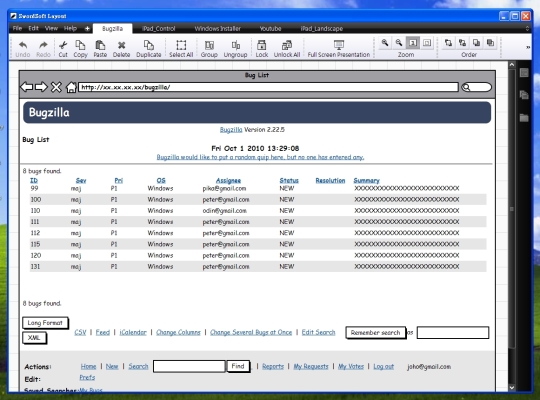The height and width of the screenshot is (400, 540).
Task: Click the canvas vertical scrollbar down arrow
Action: (x=512, y=387)
